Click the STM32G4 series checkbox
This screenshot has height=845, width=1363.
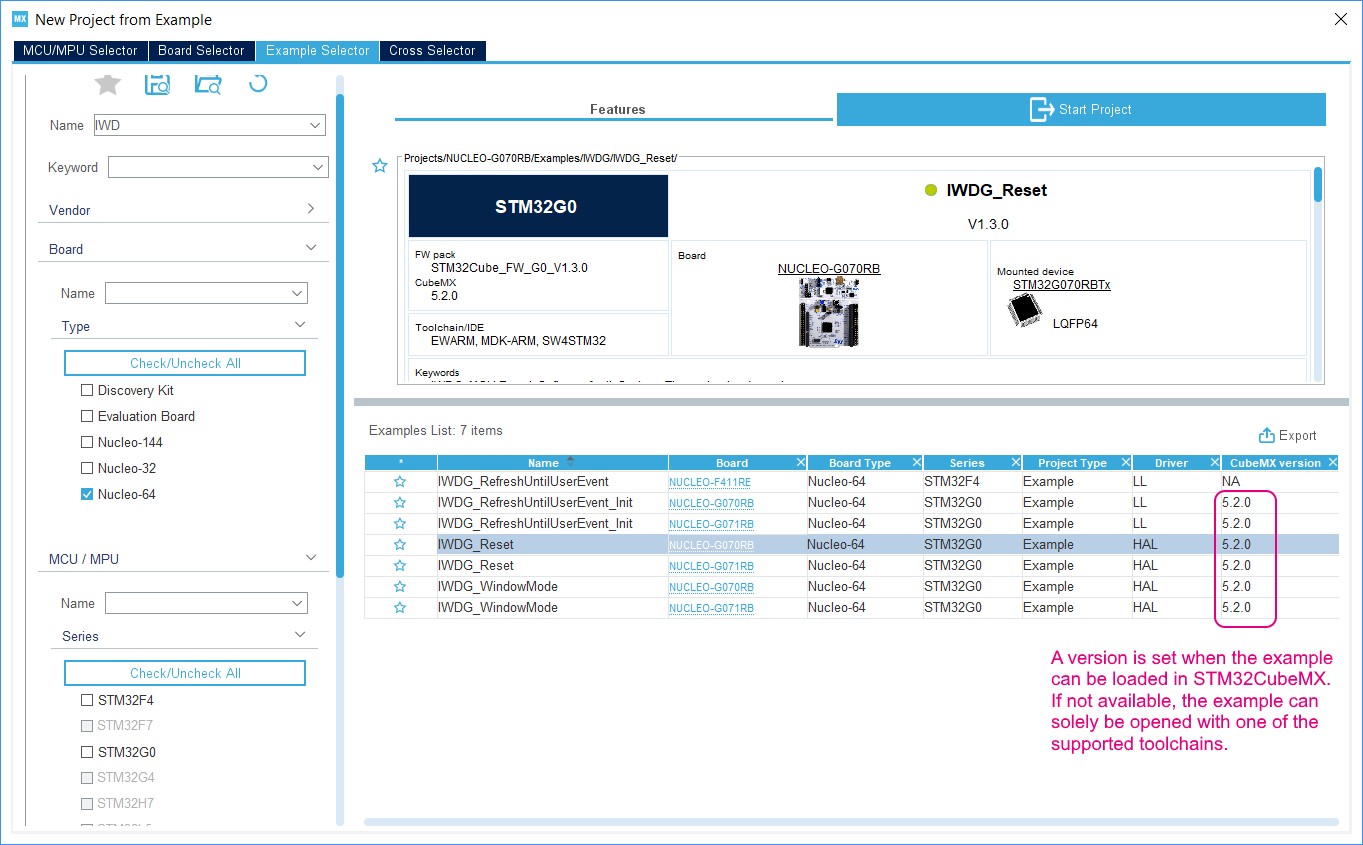click(x=87, y=778)
